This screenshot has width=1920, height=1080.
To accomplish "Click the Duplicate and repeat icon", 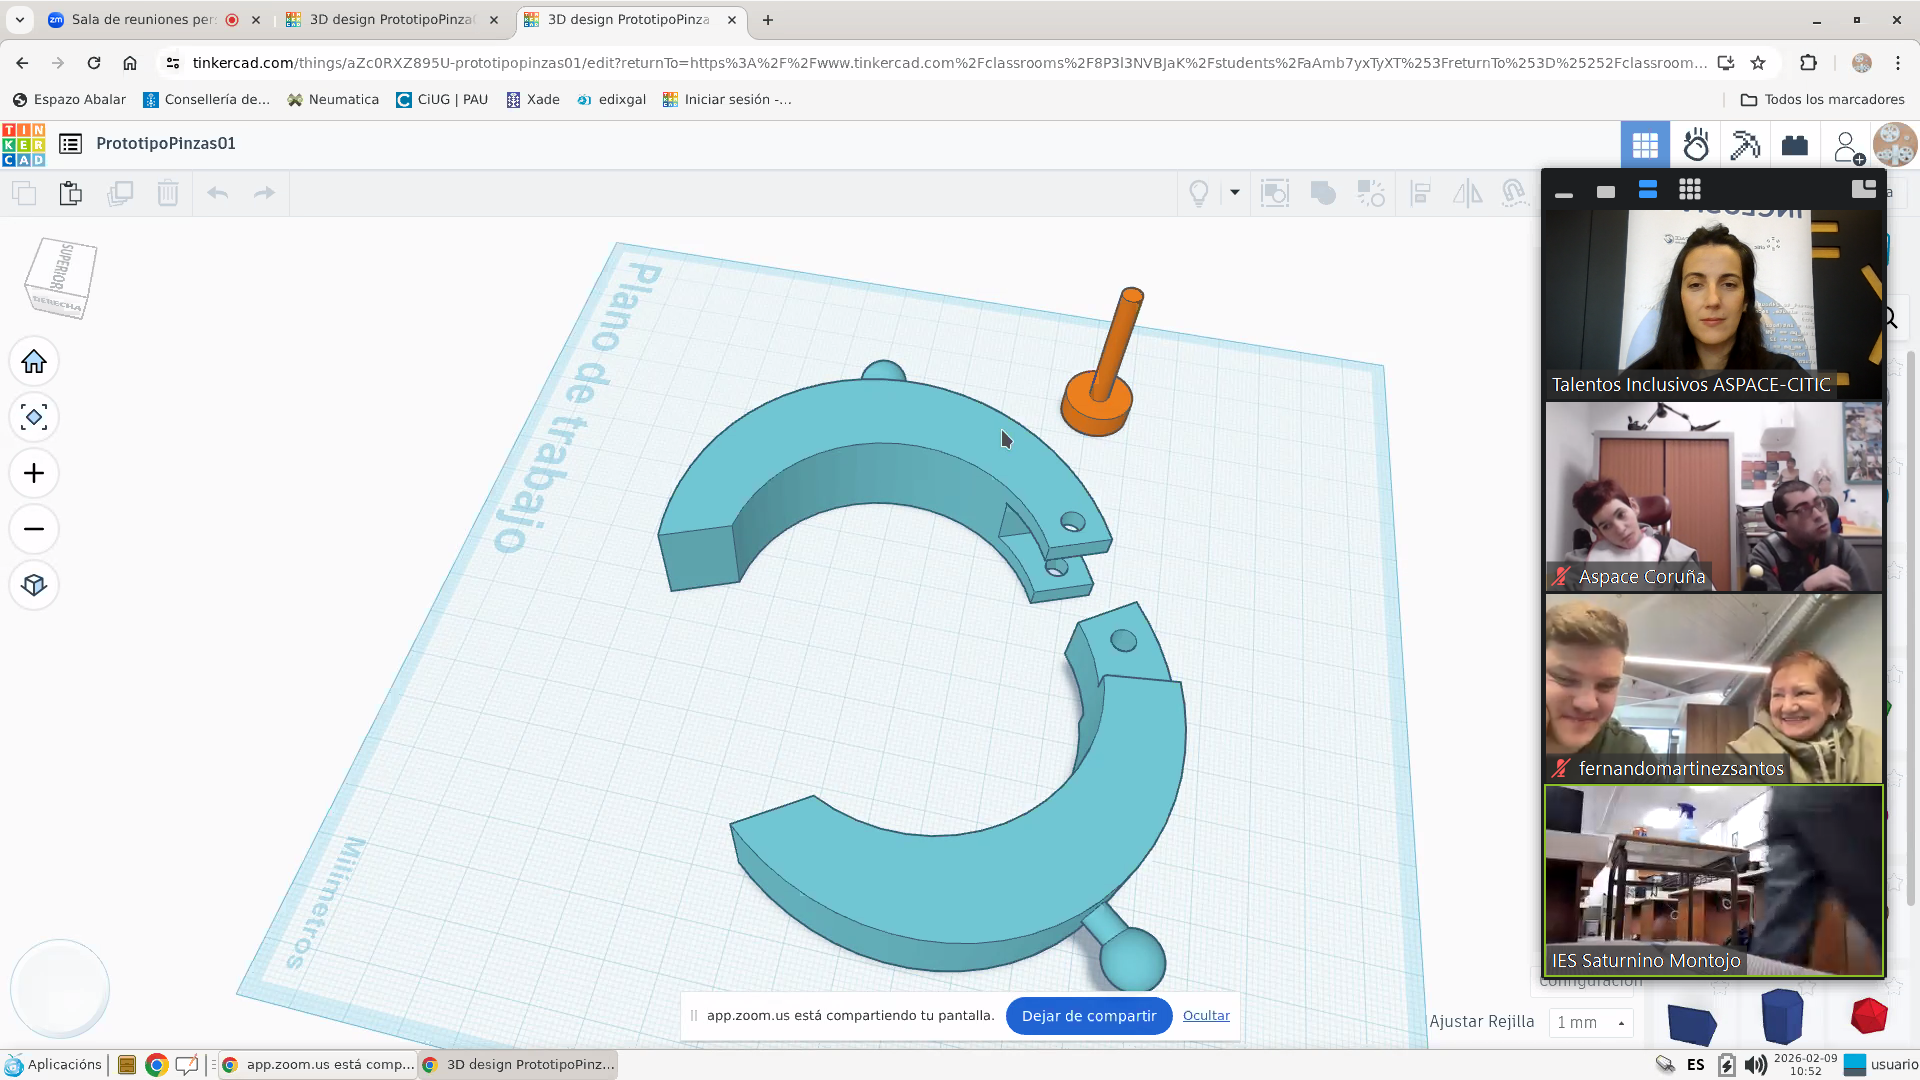I will coord(120,193).
